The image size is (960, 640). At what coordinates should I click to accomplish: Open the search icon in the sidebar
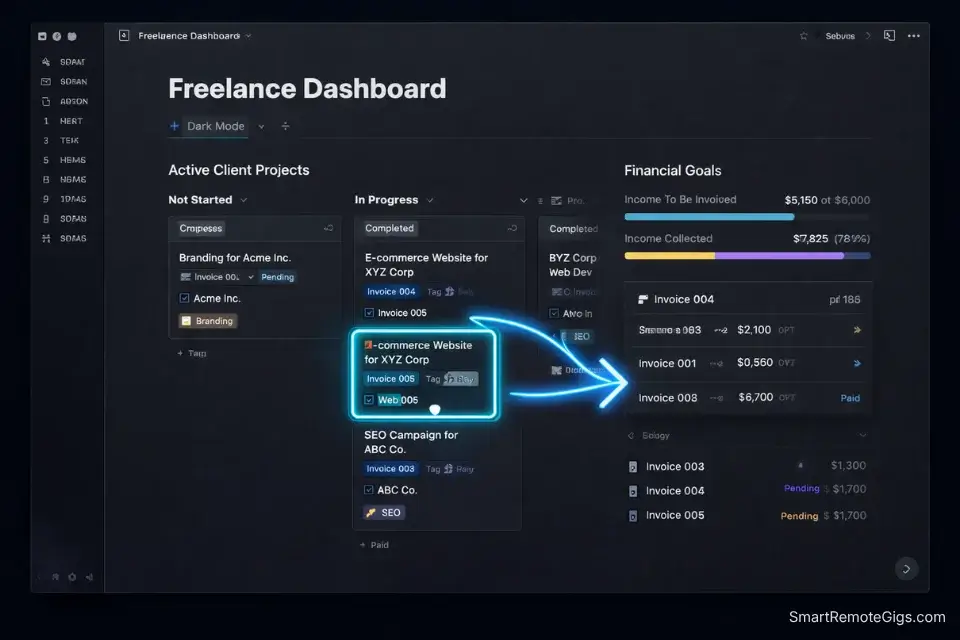pyautogui.click(x=47, y=61)
